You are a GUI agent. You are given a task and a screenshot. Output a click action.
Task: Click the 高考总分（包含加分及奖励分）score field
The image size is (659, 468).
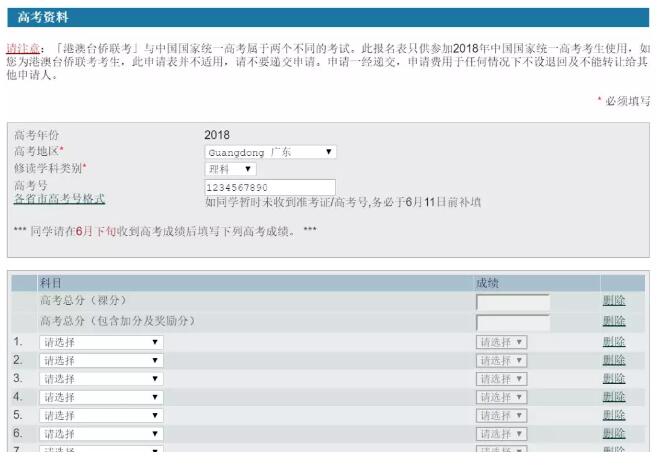[512, 322]
